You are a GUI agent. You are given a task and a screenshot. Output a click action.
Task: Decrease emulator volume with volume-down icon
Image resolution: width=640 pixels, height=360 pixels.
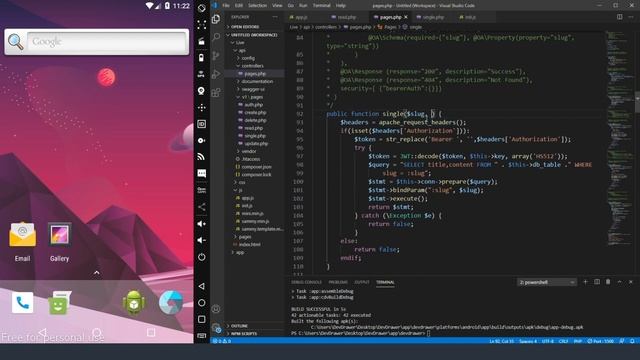pyautogui.click(x=202, y=240)
